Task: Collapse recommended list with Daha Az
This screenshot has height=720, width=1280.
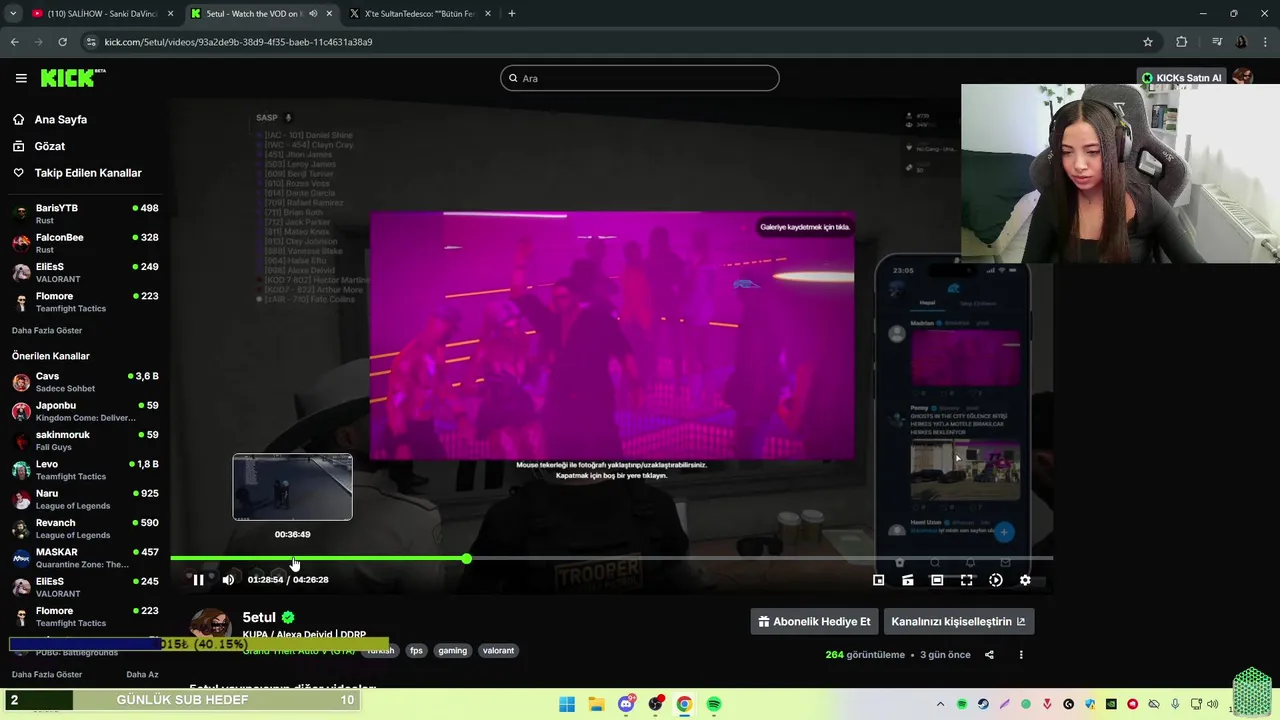Action: click(x=142, y=674)
